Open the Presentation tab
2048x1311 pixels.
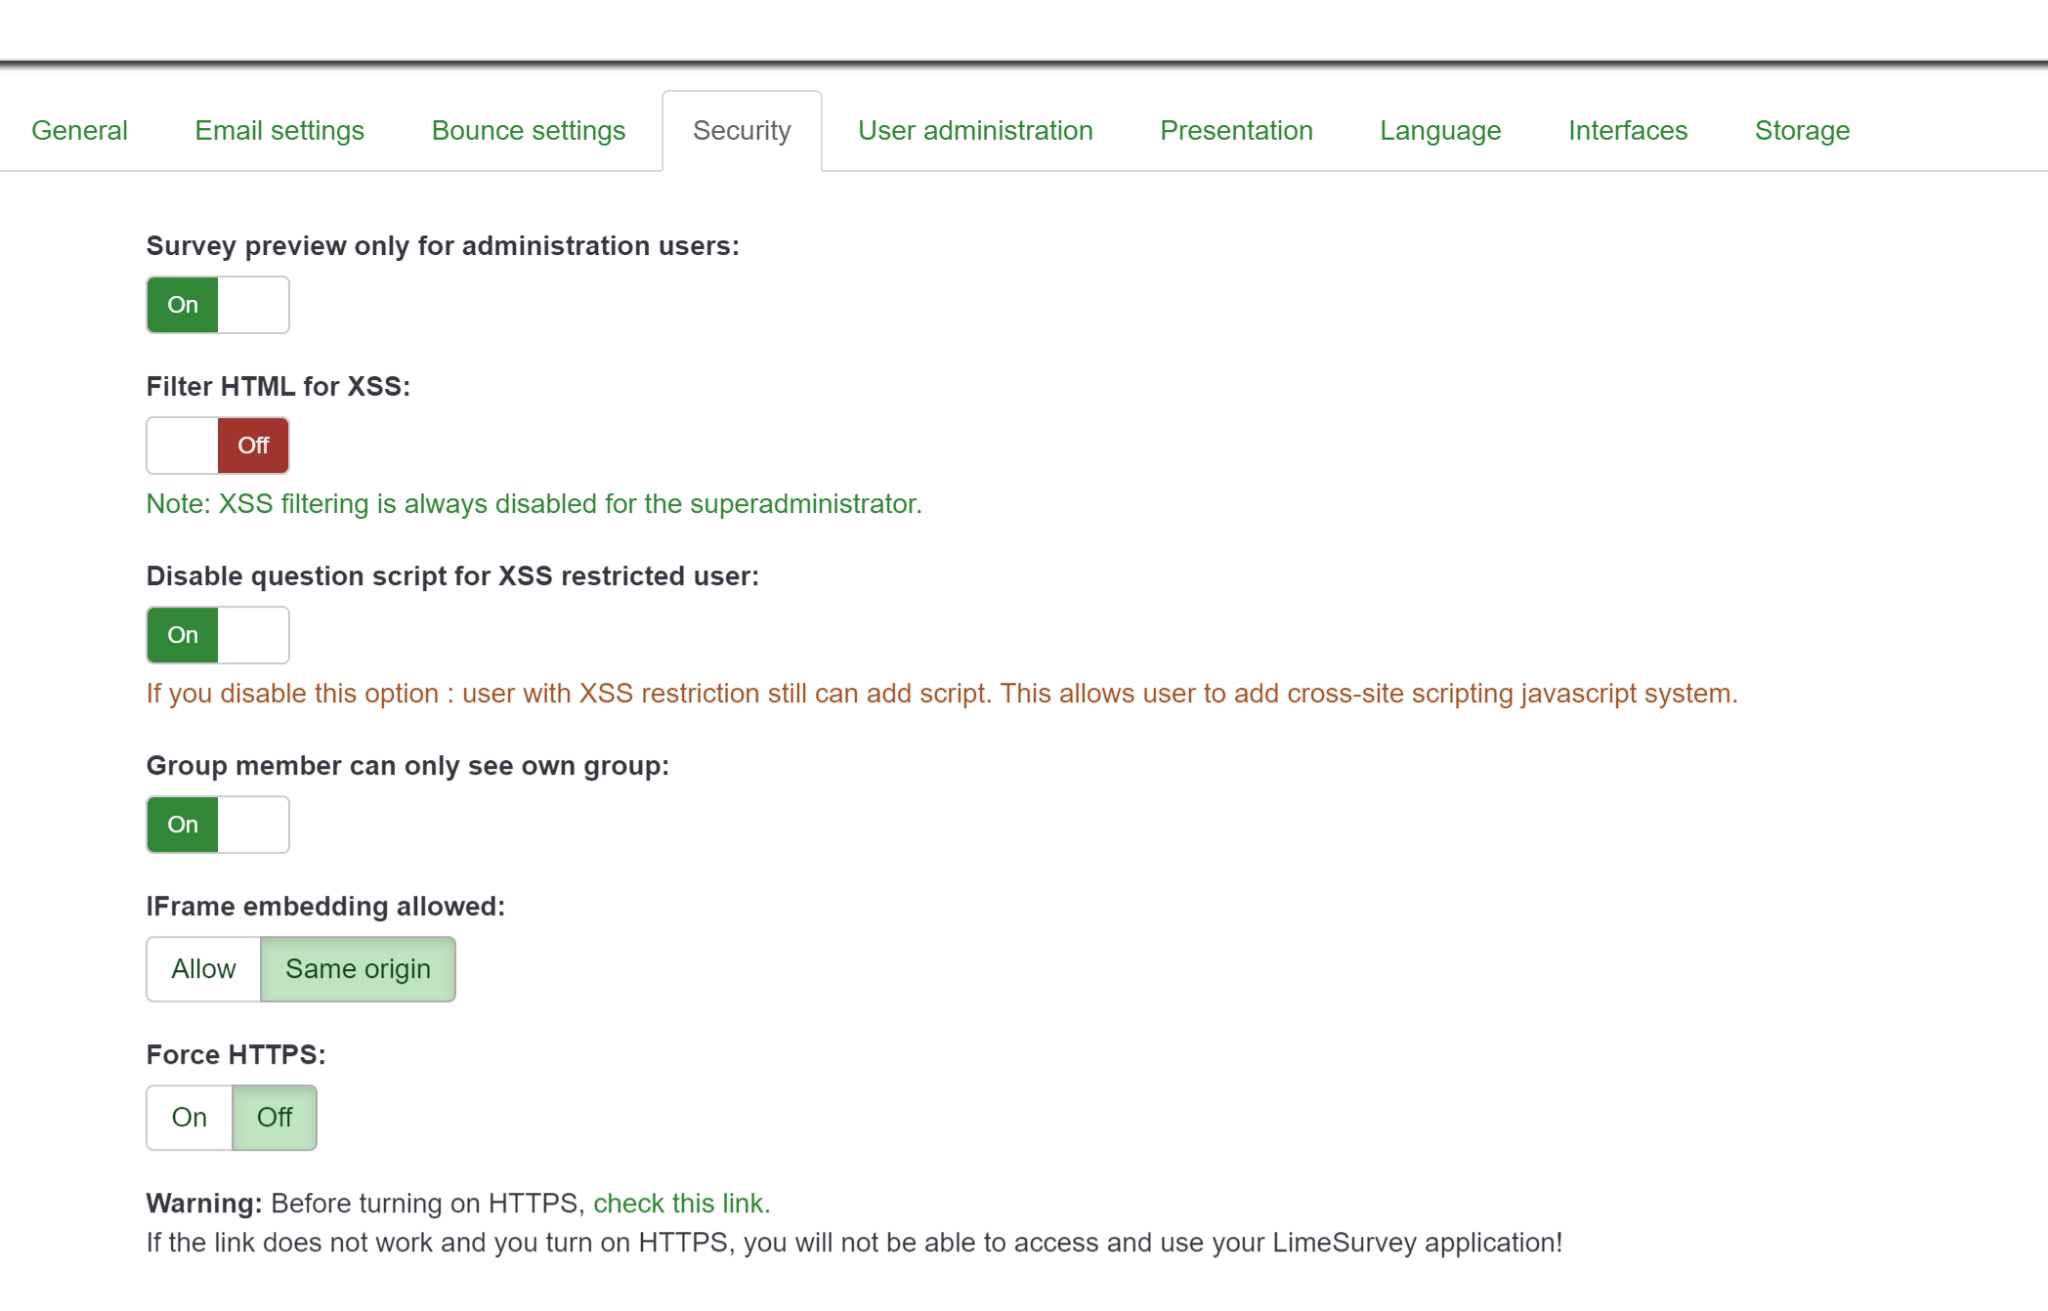pos(1236,131)
